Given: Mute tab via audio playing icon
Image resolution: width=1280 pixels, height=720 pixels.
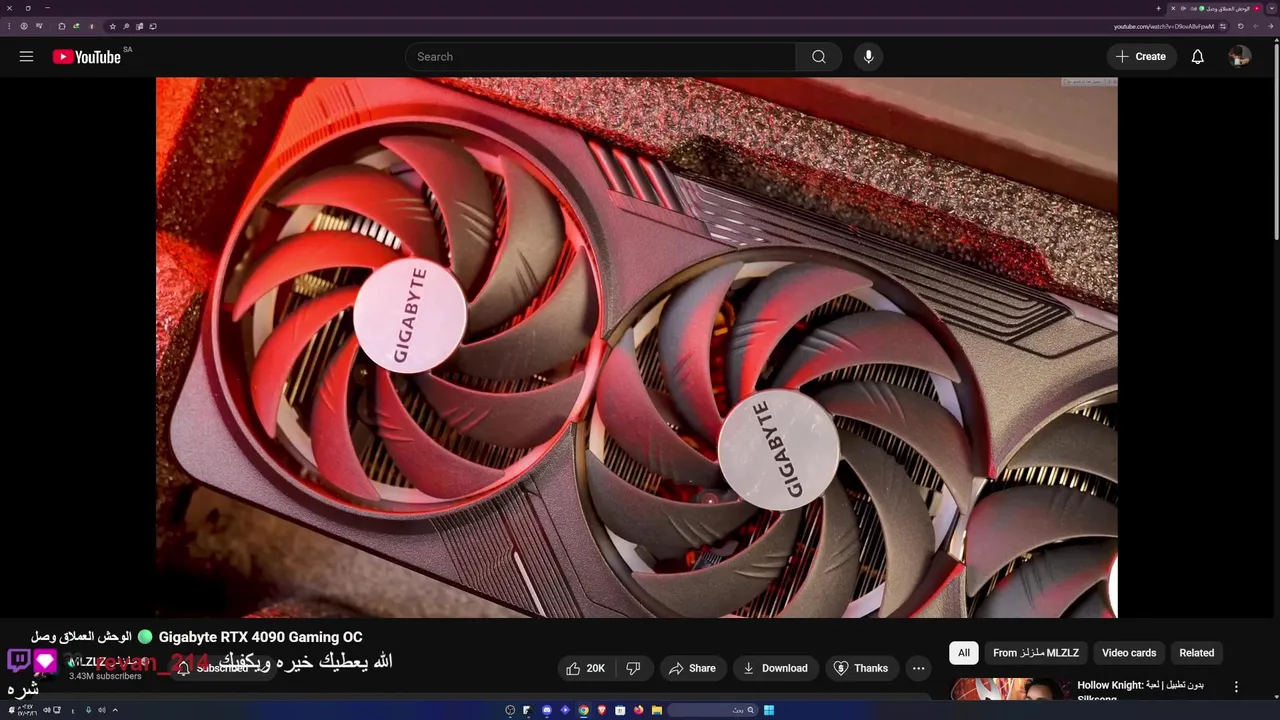Looking at the screenshot, I should [x=1183, y=8].
